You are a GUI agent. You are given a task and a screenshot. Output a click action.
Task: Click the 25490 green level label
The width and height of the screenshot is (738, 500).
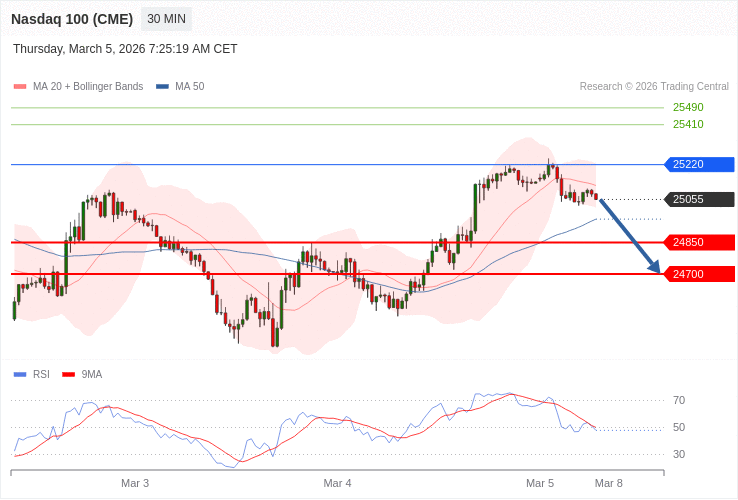[x=688, y=108]
